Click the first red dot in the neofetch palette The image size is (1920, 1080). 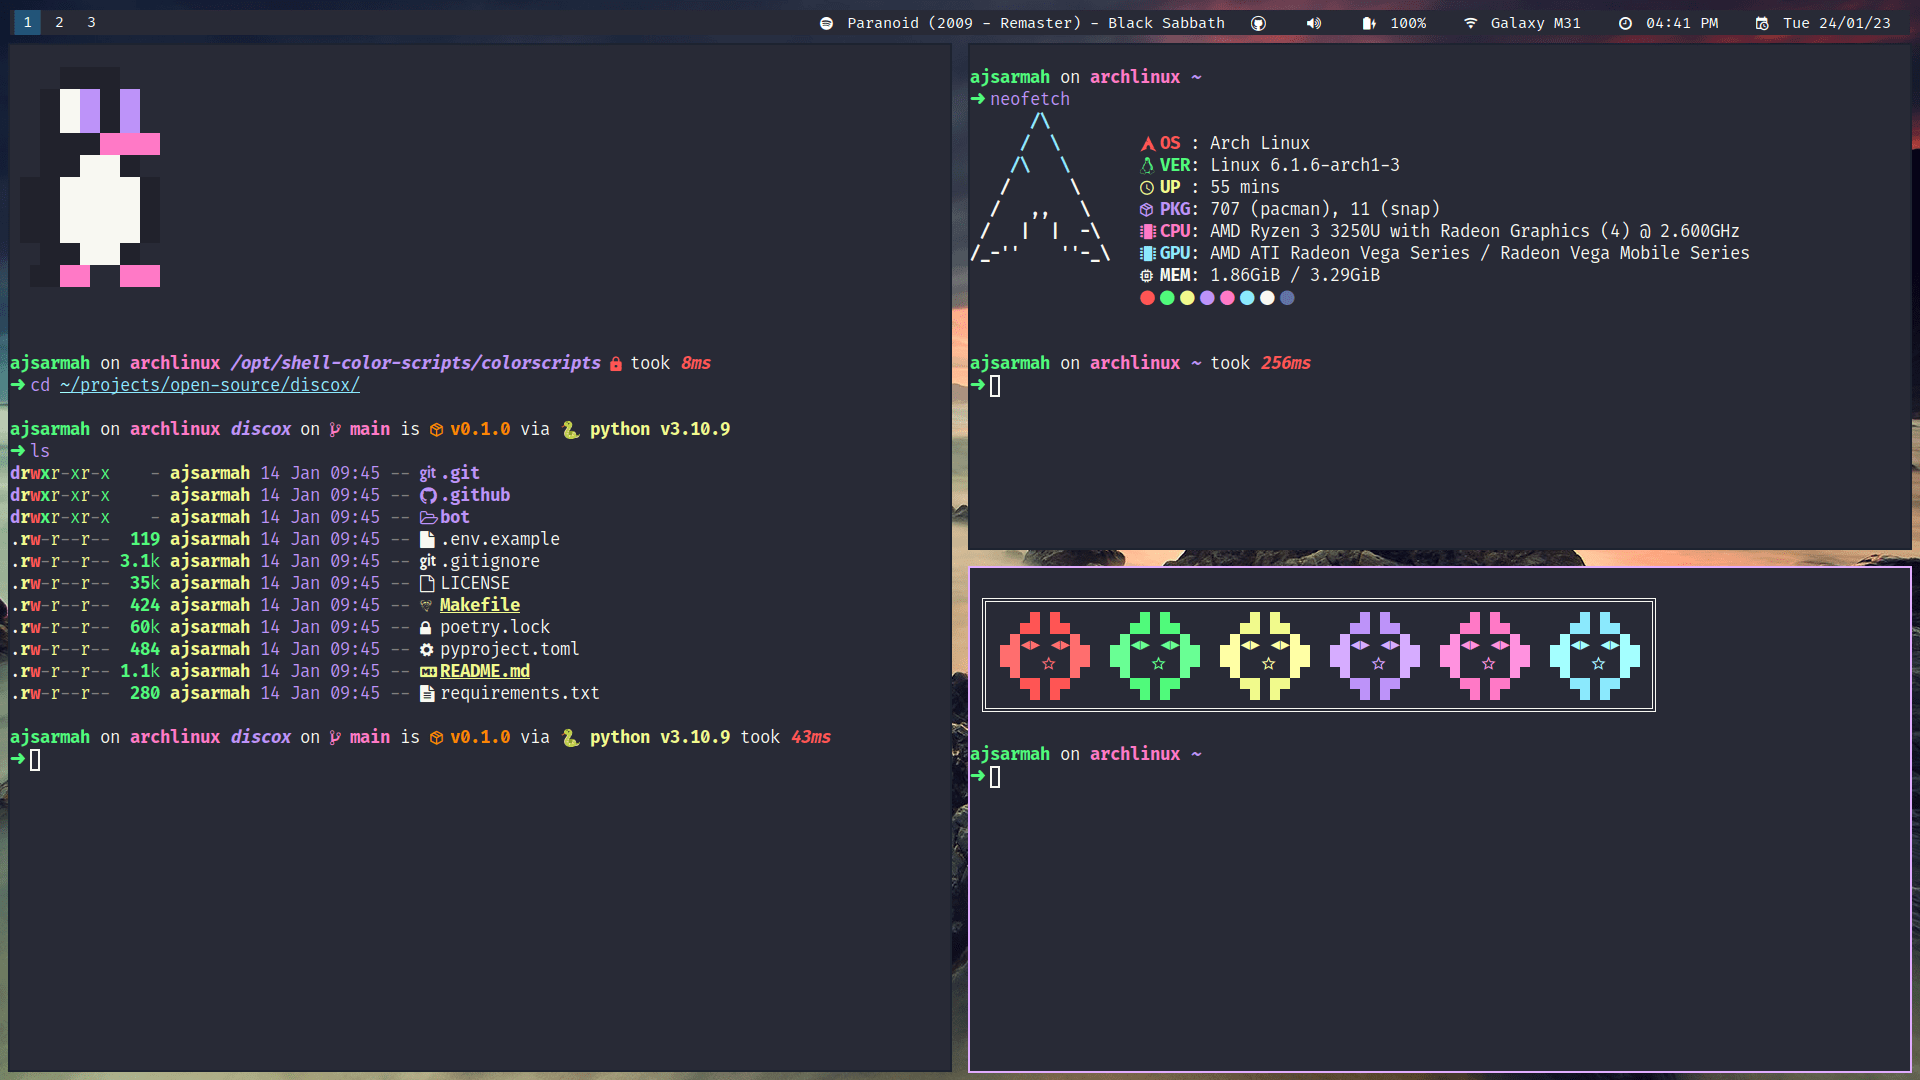(x=1147, y=298)
